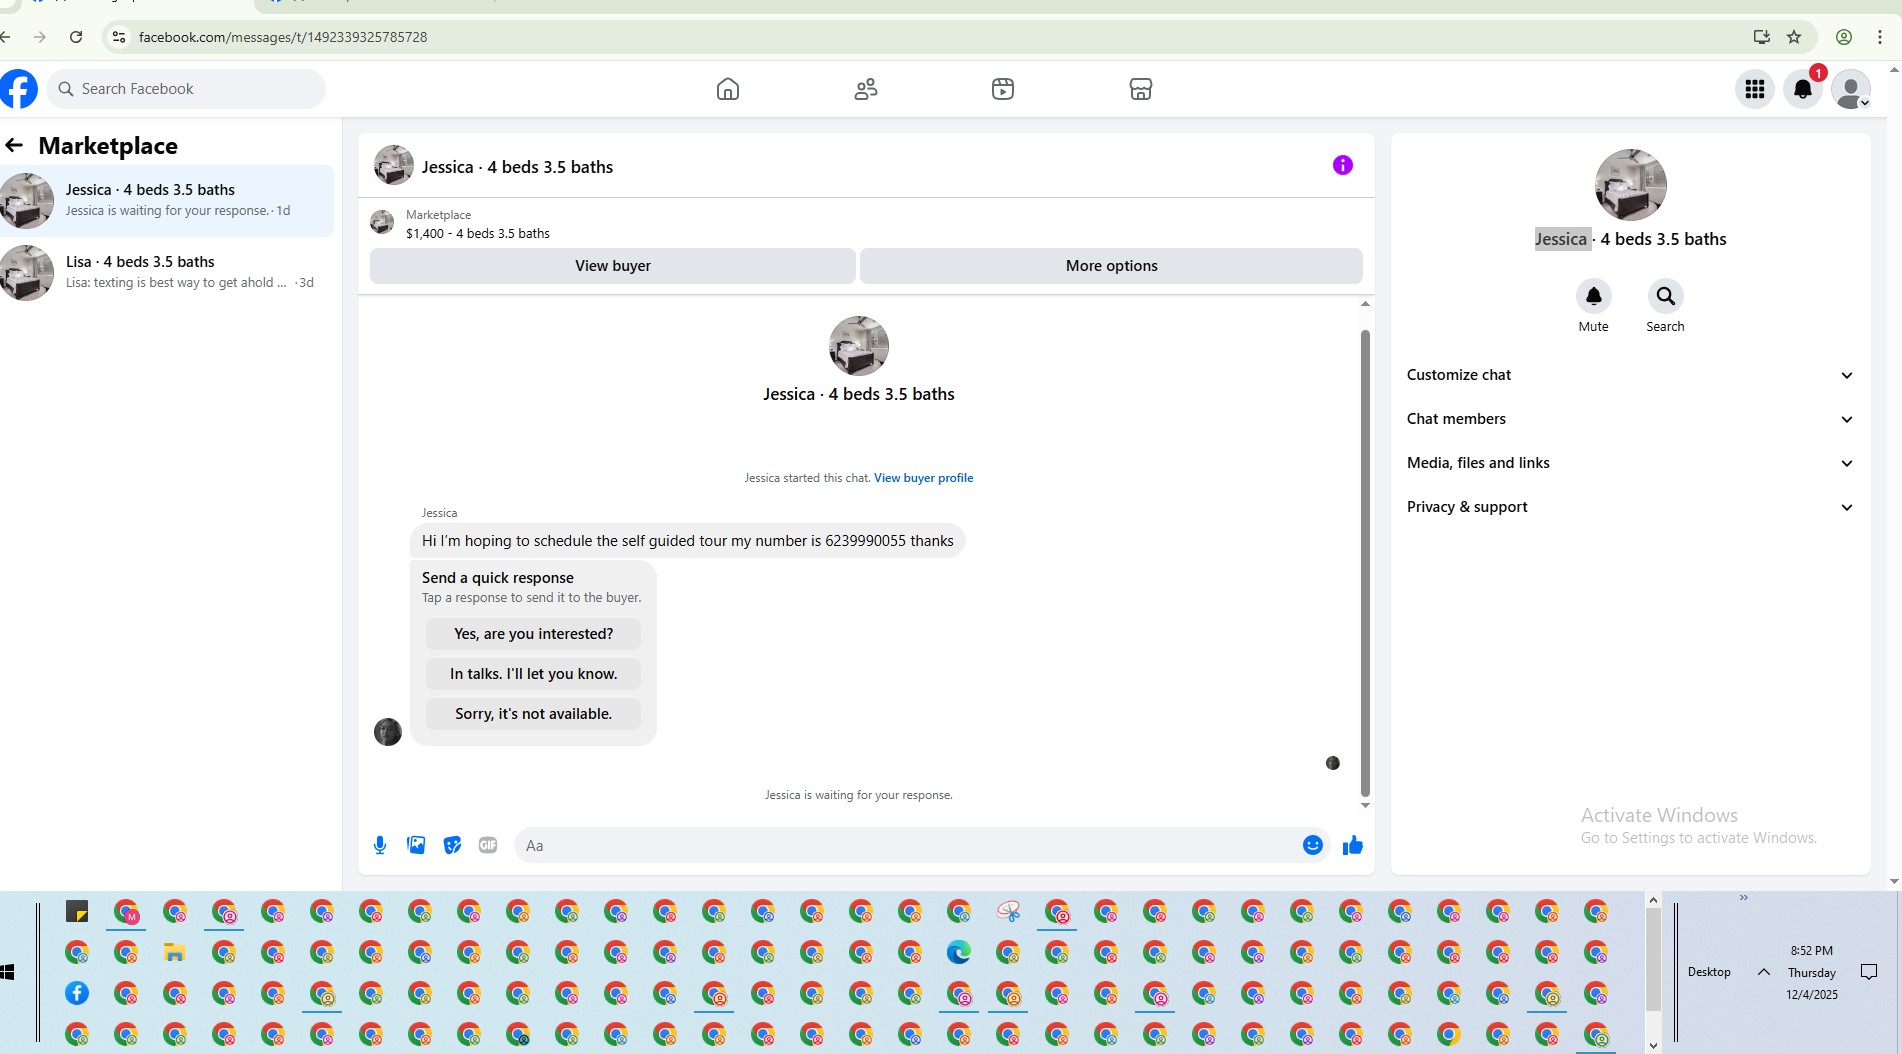Viewport: 1902px width, 1054px height.
Task: Select Jessica conversation in list
Action: pos(167,201)
